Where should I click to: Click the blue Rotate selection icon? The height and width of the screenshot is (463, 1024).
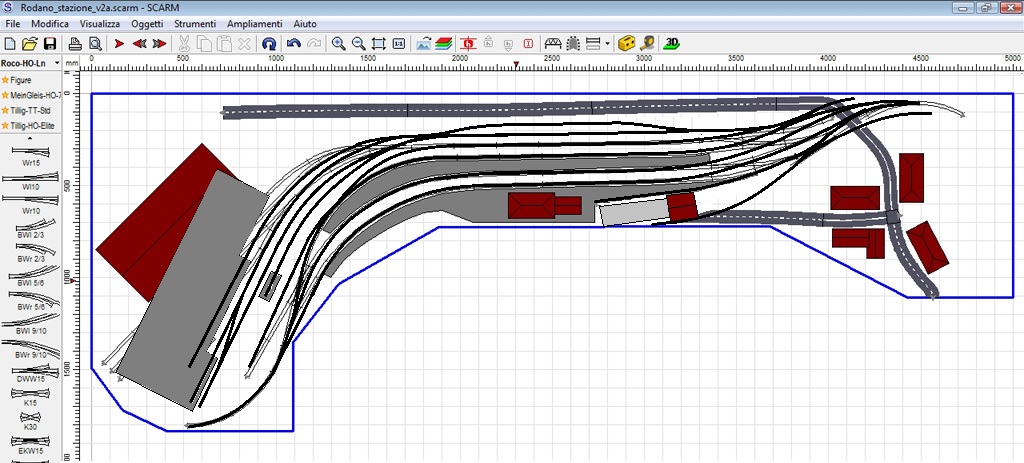tap(269, 44)
